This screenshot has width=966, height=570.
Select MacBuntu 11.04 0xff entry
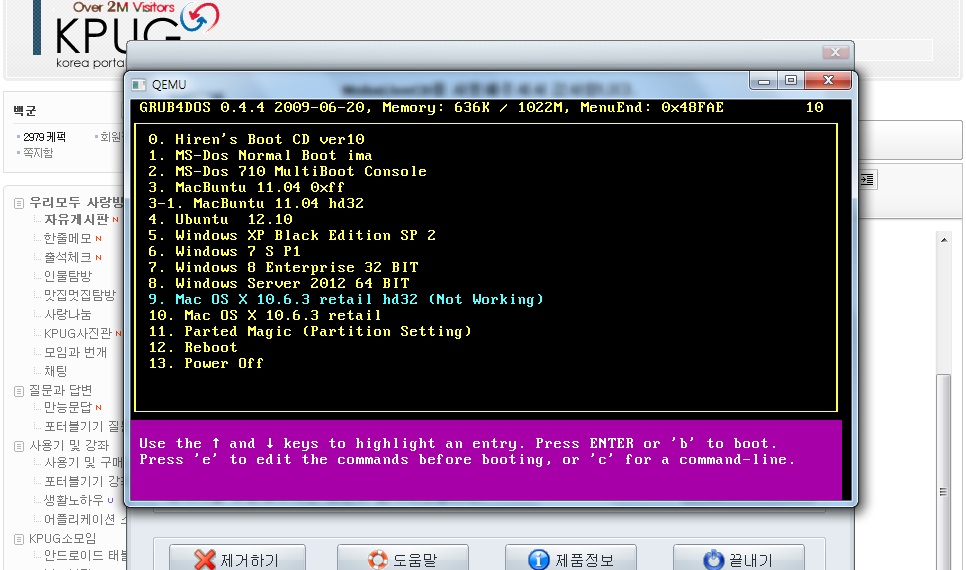tap(246, 187)
